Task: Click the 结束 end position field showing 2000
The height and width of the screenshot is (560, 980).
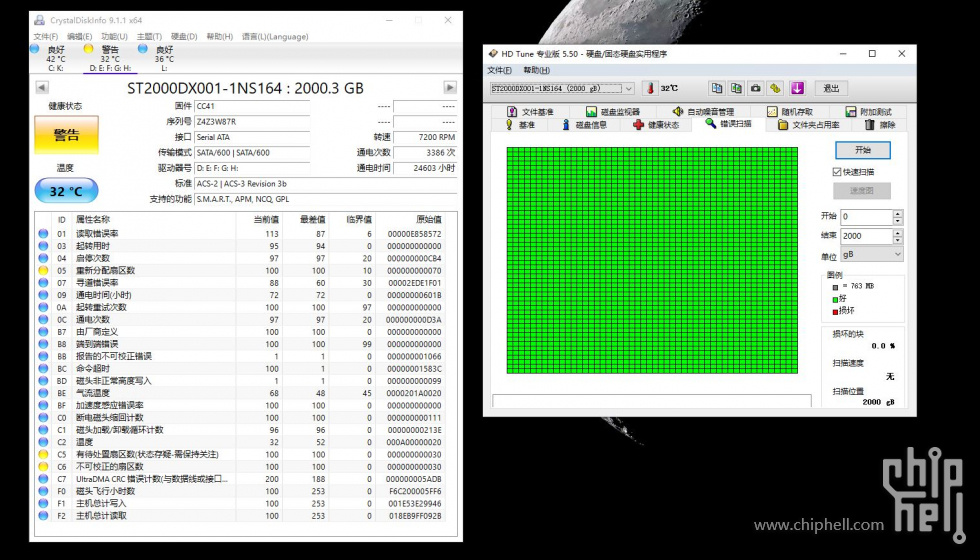Action: coord(866,236)
